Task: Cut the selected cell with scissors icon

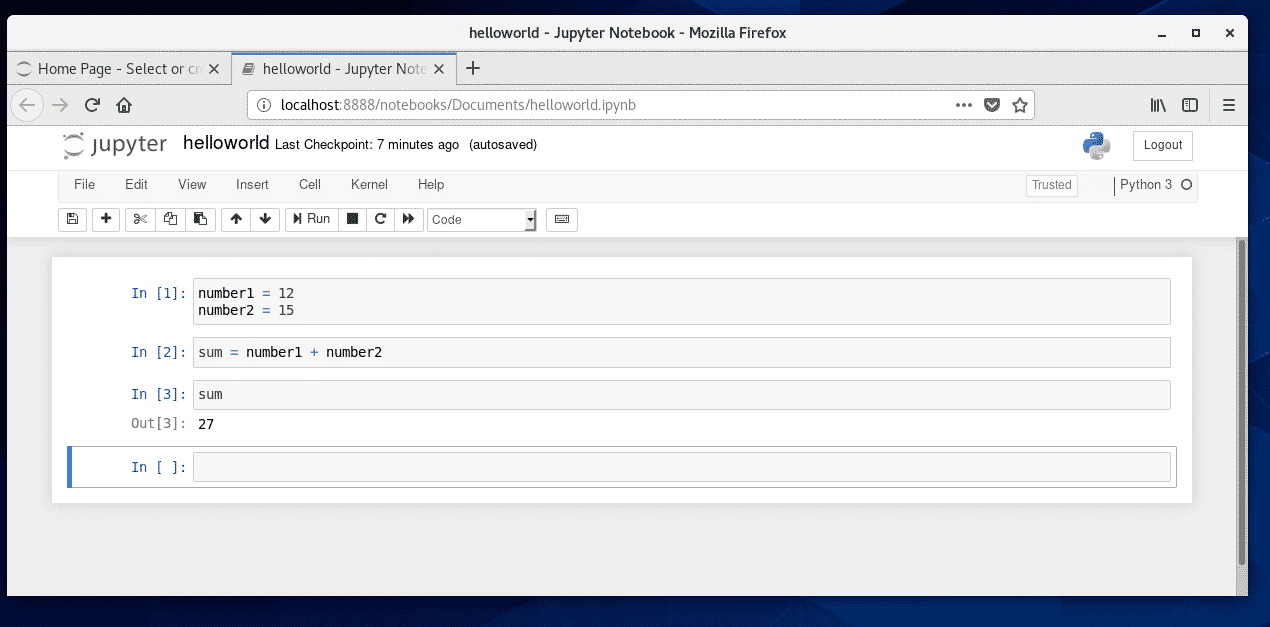Action: click(x=139, y=219)
